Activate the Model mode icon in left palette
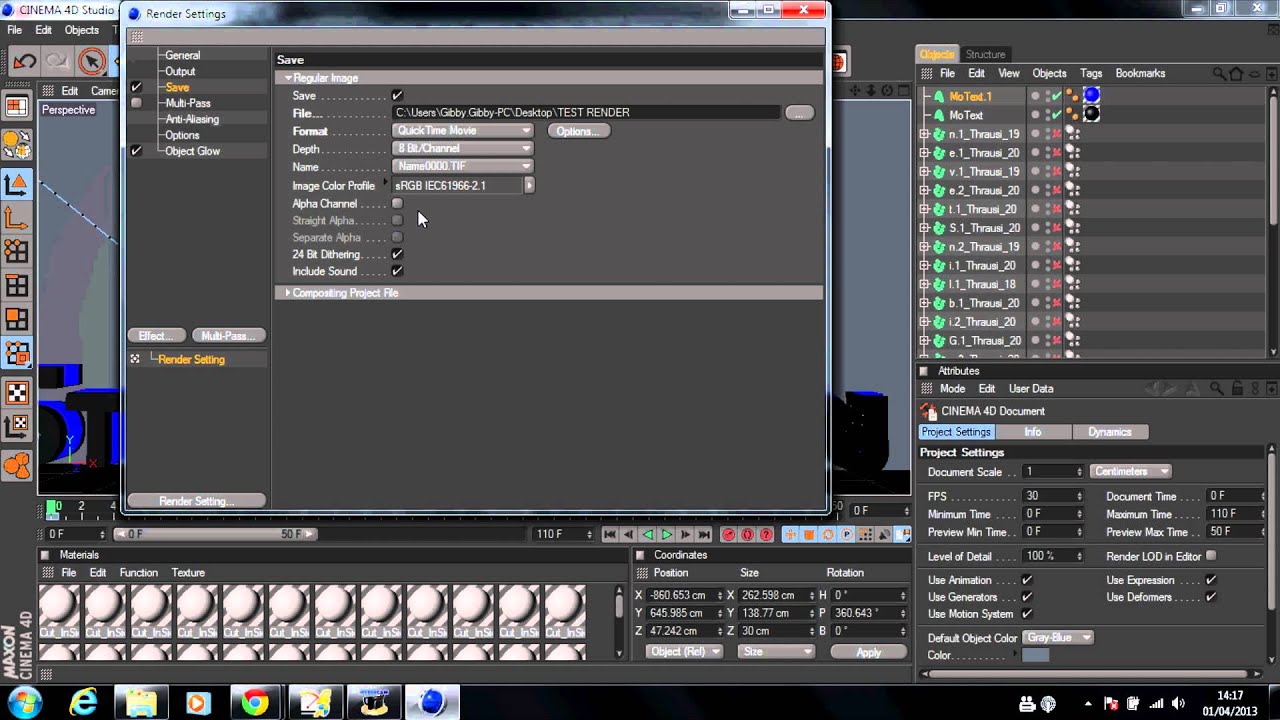Image resolution: width=1280 pixels, height=720 pixels. click(x=17, y=184)
